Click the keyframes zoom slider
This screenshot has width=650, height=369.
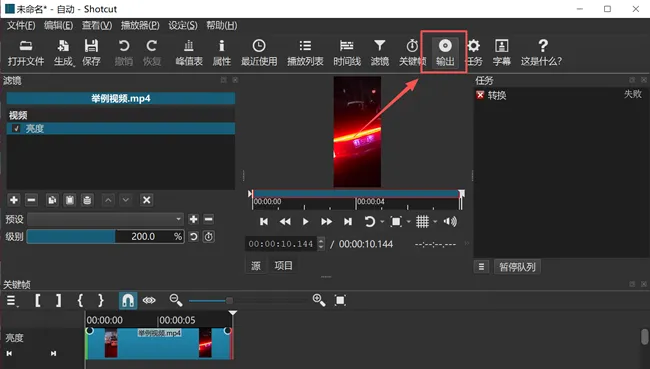(249, 300)
